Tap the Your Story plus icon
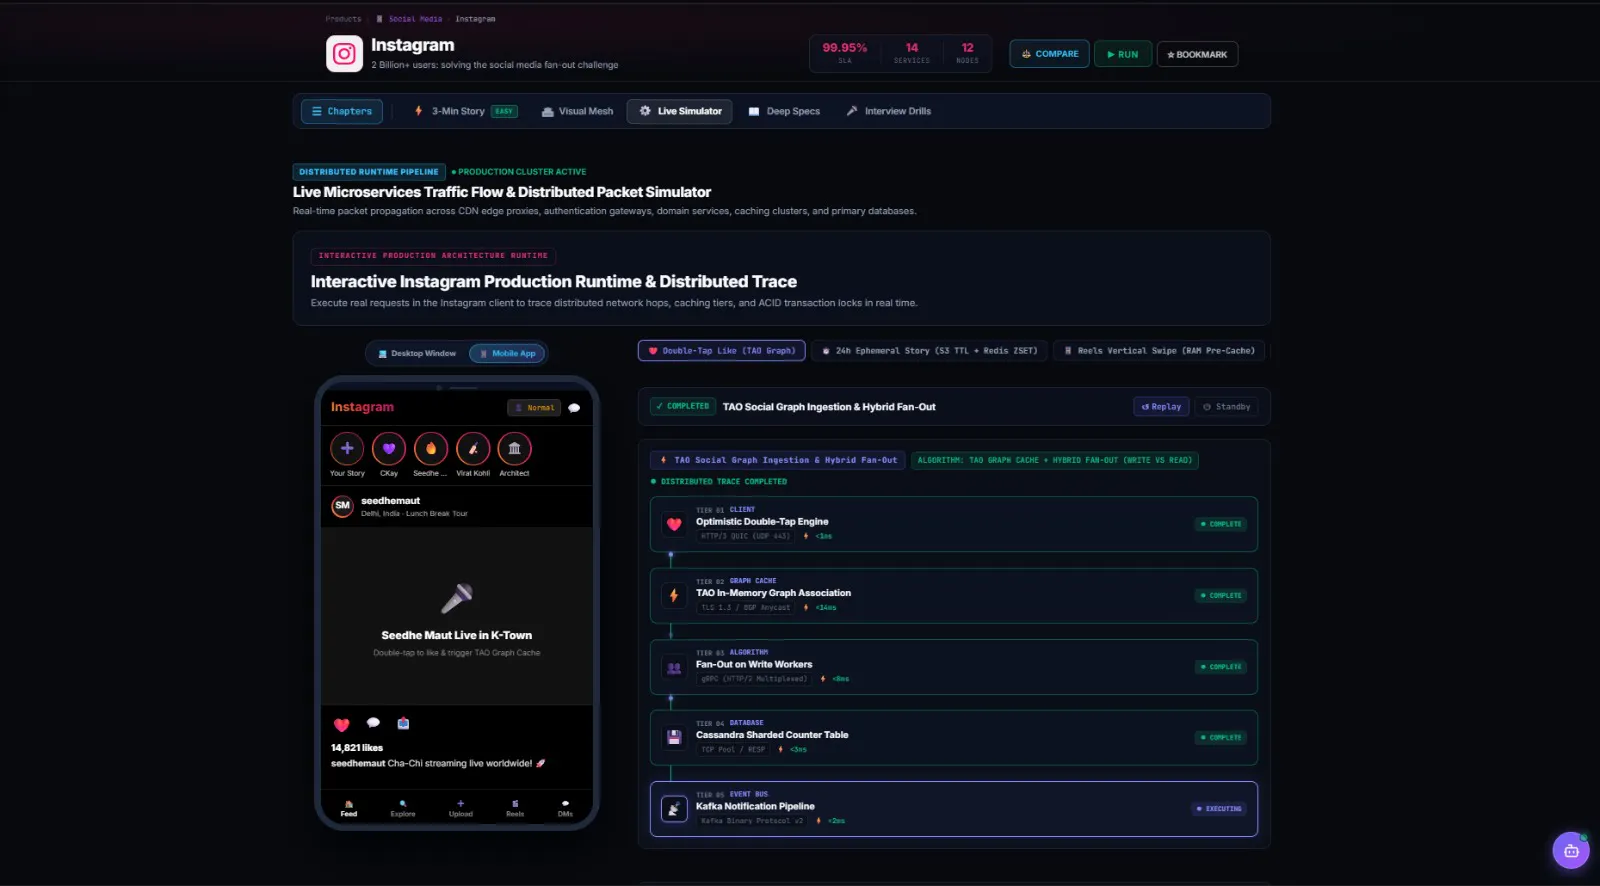1600x886 pixels. coord(347,449)
